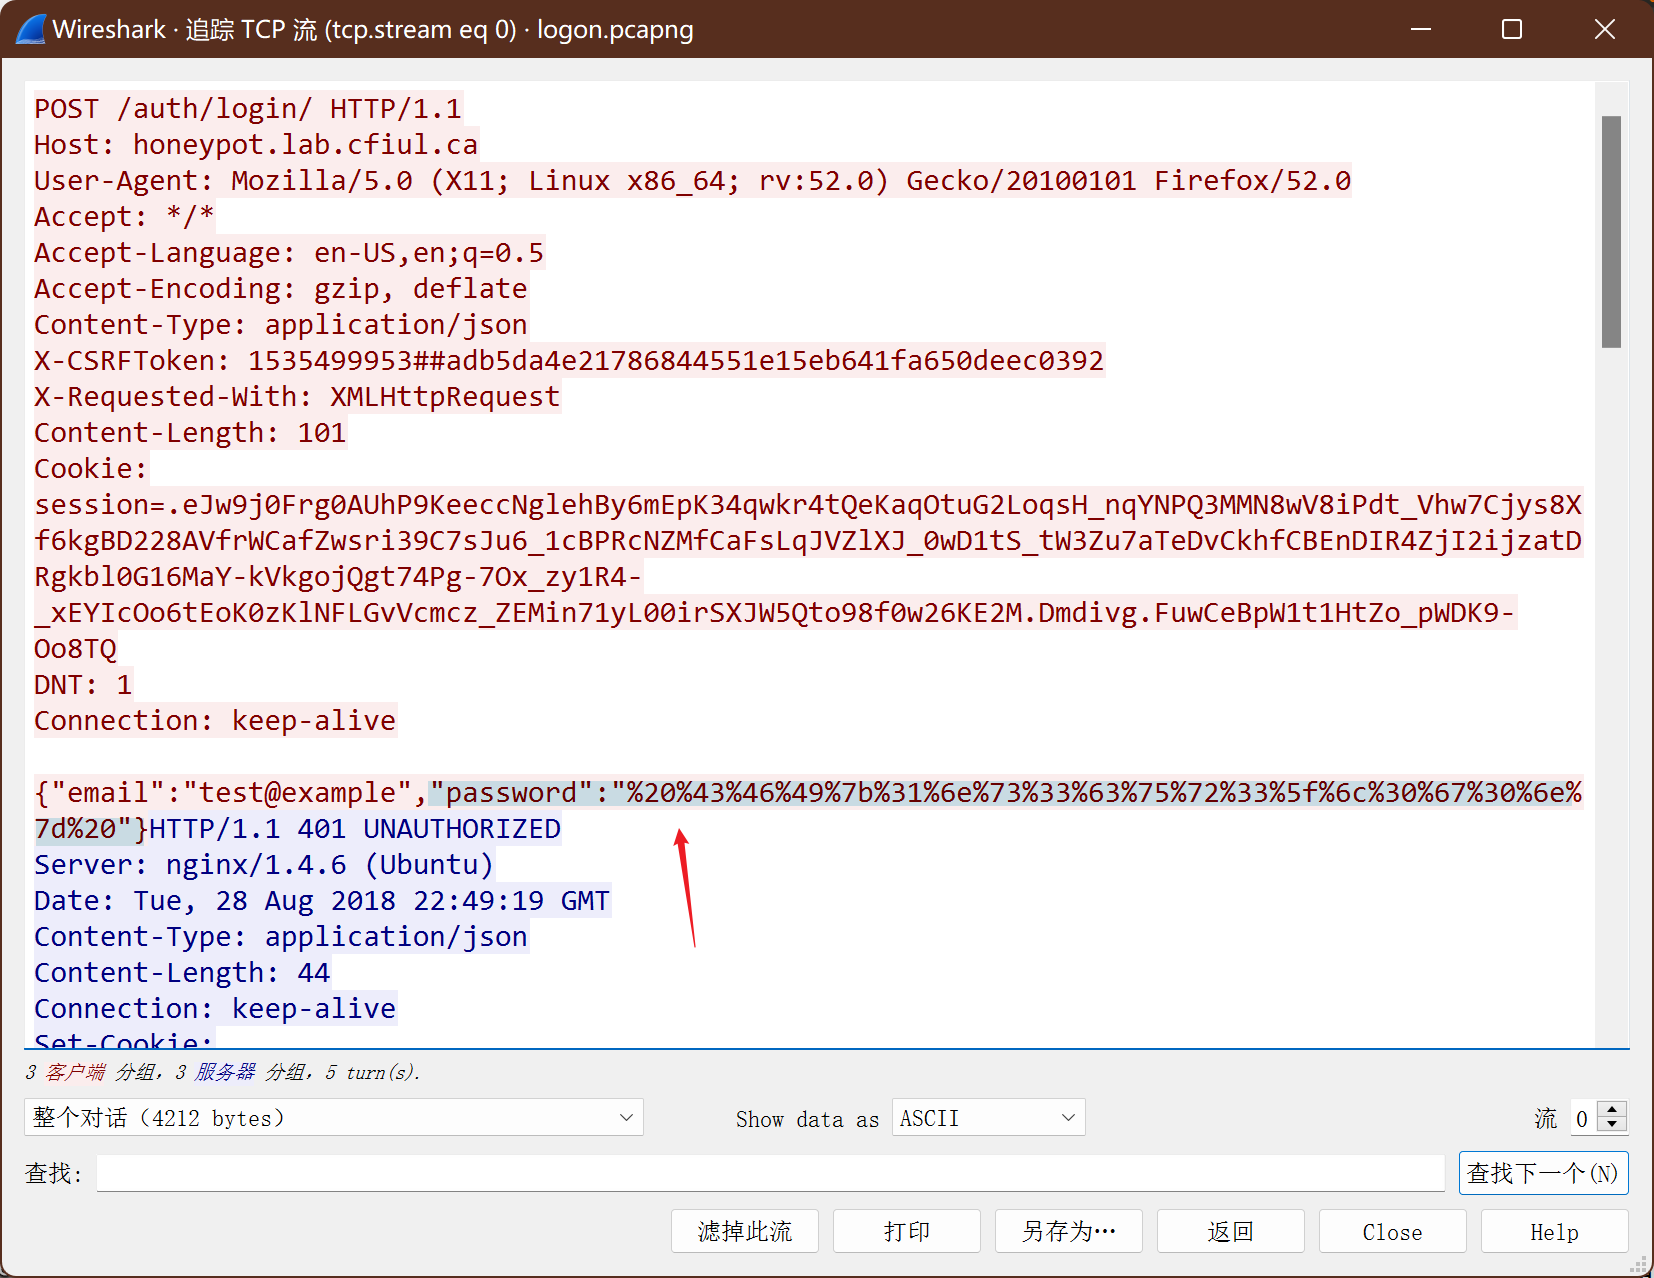Viewport: 1654px width, 1278px height.
Task: Click the vertical scrollbar thumb in stream view
Action: point(1611,232)
